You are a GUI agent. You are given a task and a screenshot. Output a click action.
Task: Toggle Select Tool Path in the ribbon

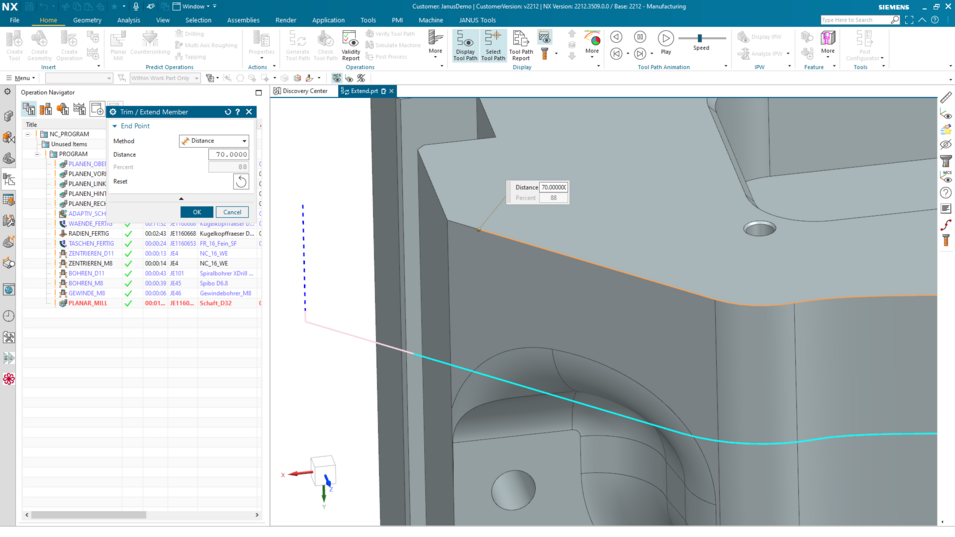pyautogui.click(x=493, y=46)
